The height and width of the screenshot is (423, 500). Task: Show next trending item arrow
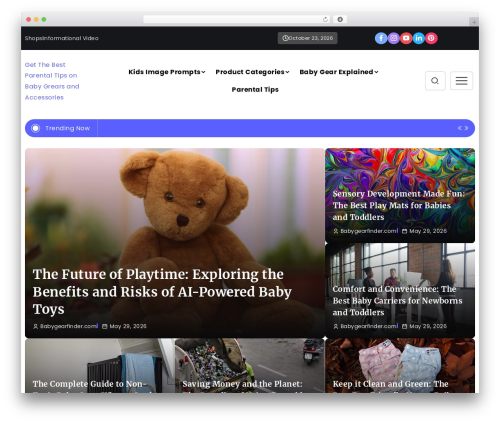[x=466, y=128]
